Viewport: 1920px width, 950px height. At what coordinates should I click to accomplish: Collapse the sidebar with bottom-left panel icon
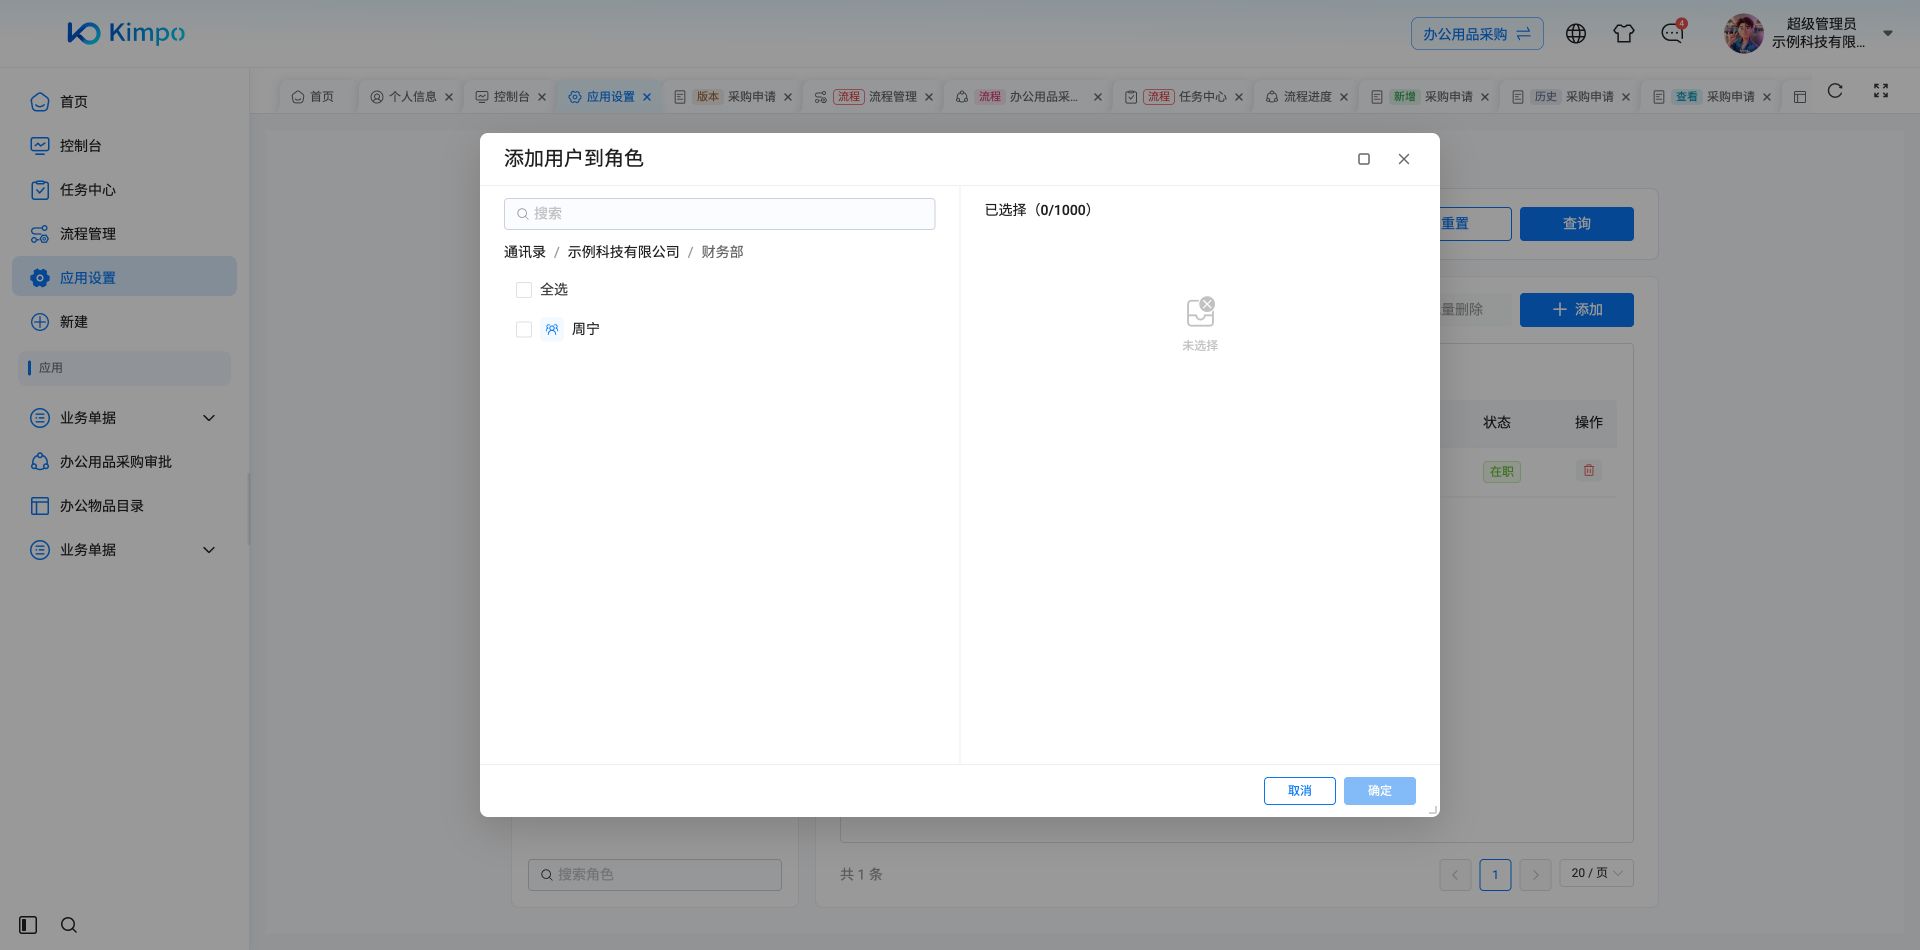point(28,925)
